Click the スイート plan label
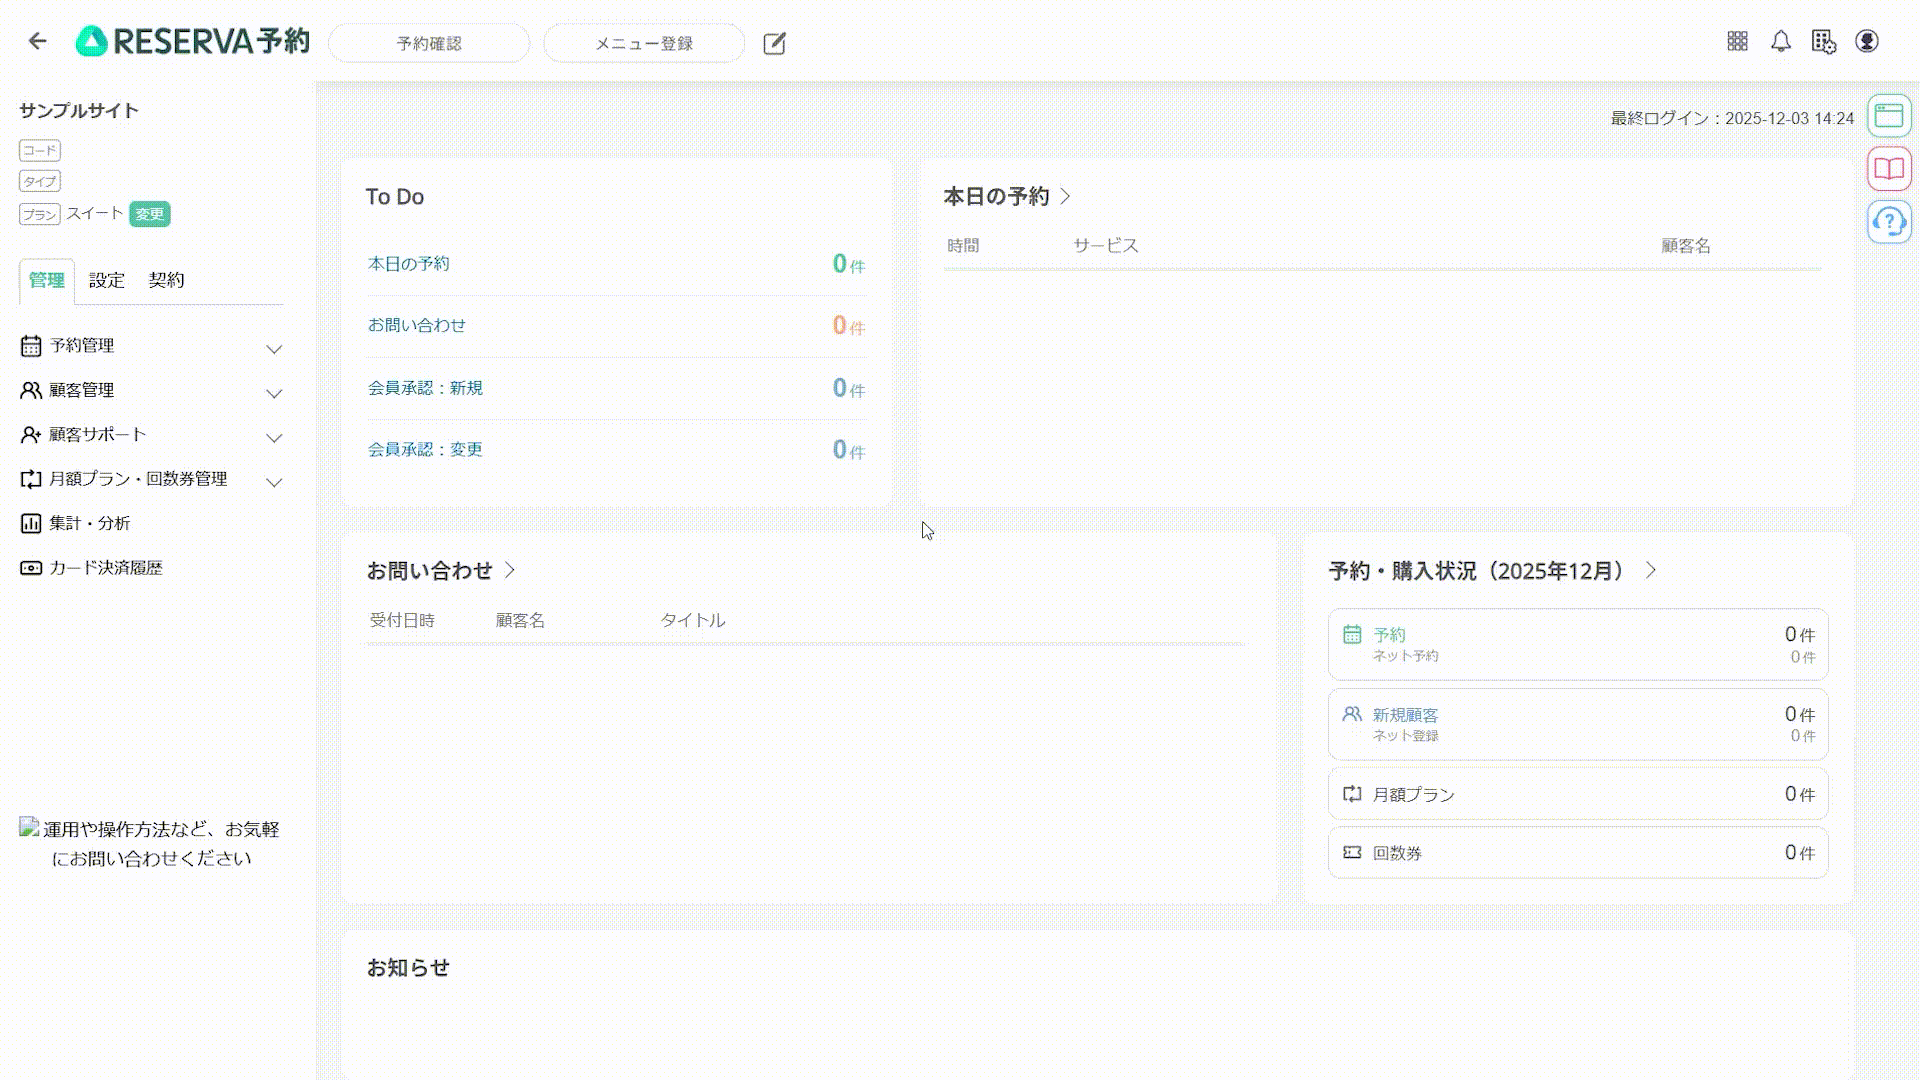 (x=95, y=213)
